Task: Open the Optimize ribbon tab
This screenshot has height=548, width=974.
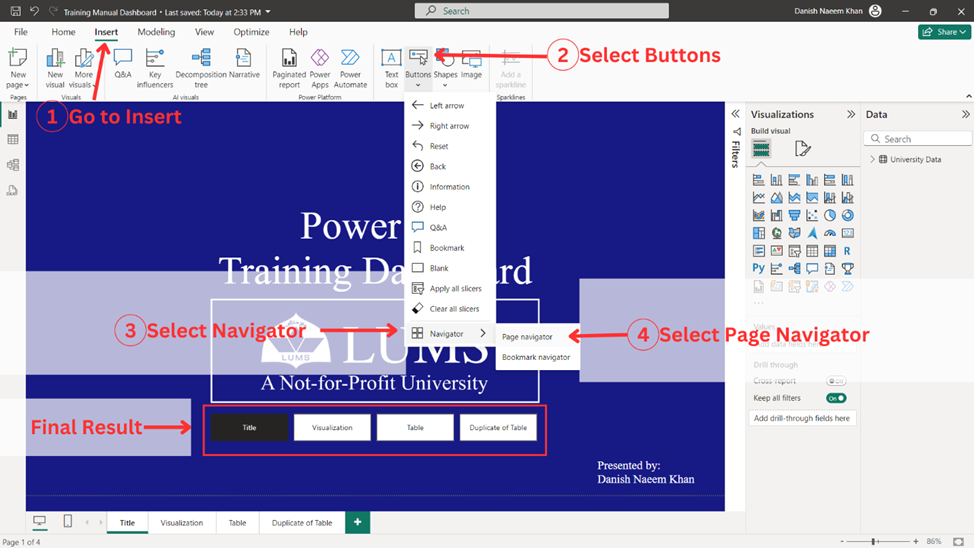Action: click(x=251, y=32)
